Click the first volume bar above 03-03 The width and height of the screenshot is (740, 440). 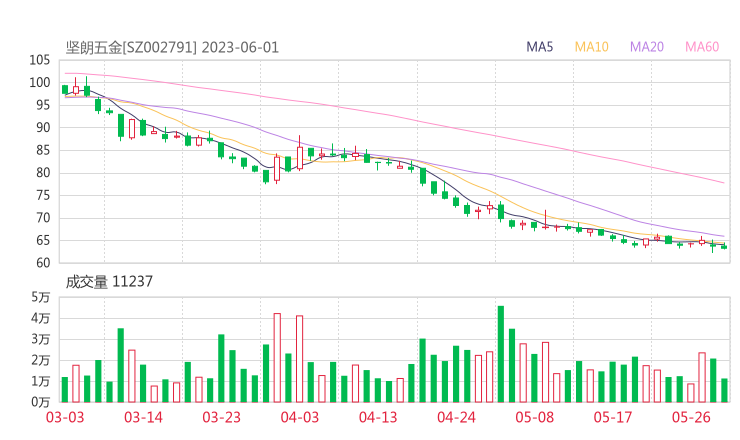pyautogui.click(x=65, y=389)
